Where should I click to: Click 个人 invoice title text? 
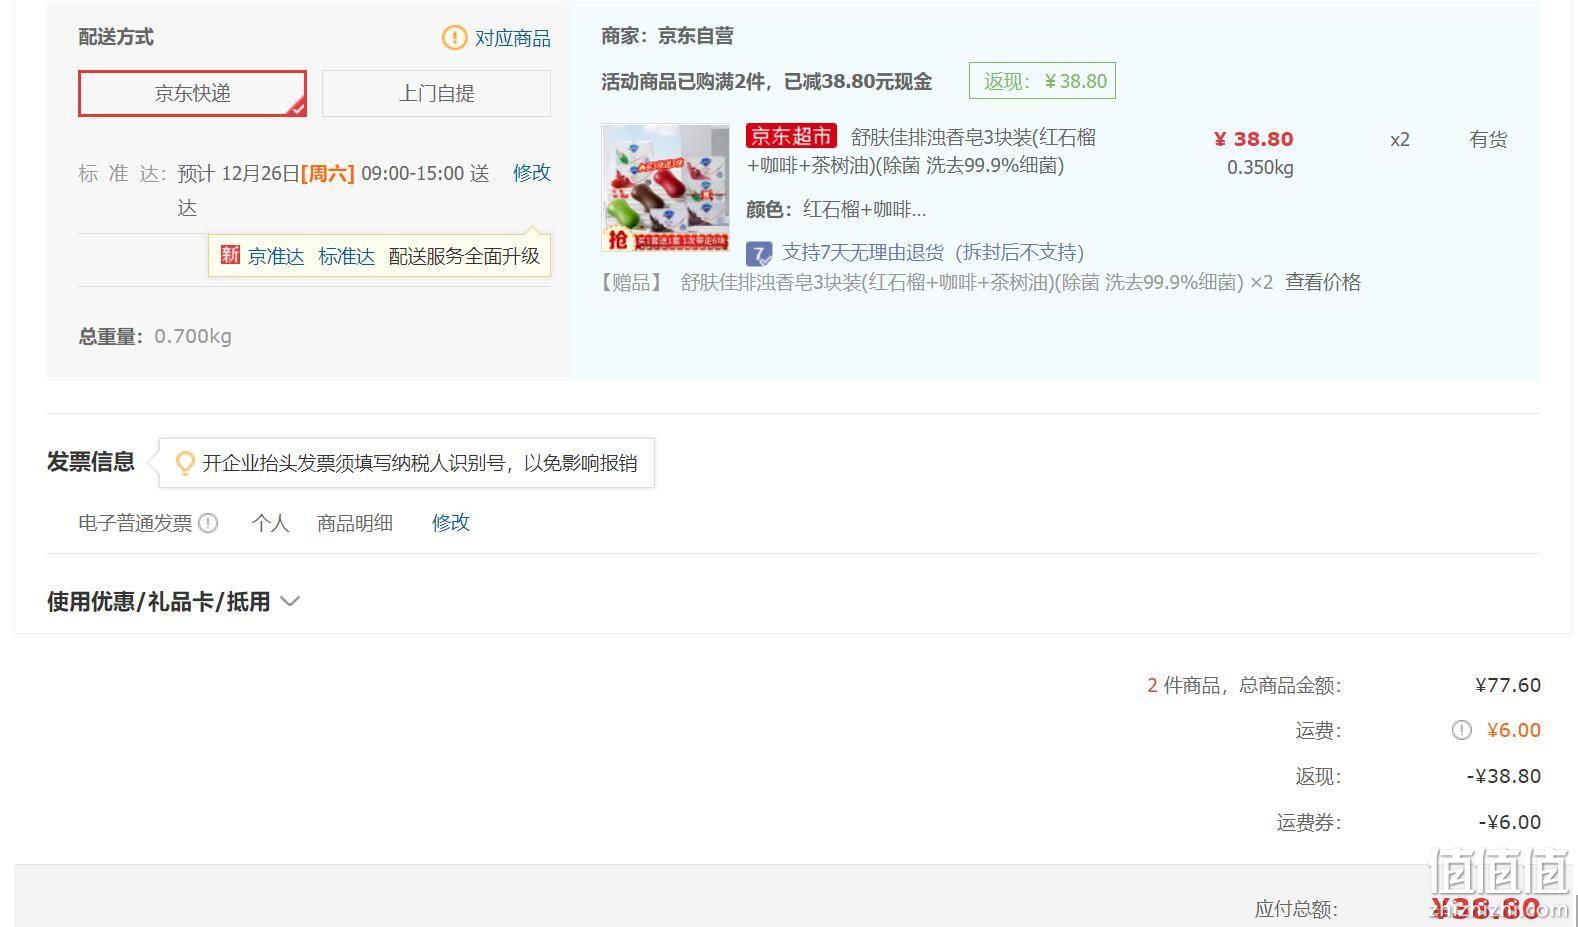pyautogui.click(x=270, y=523)
